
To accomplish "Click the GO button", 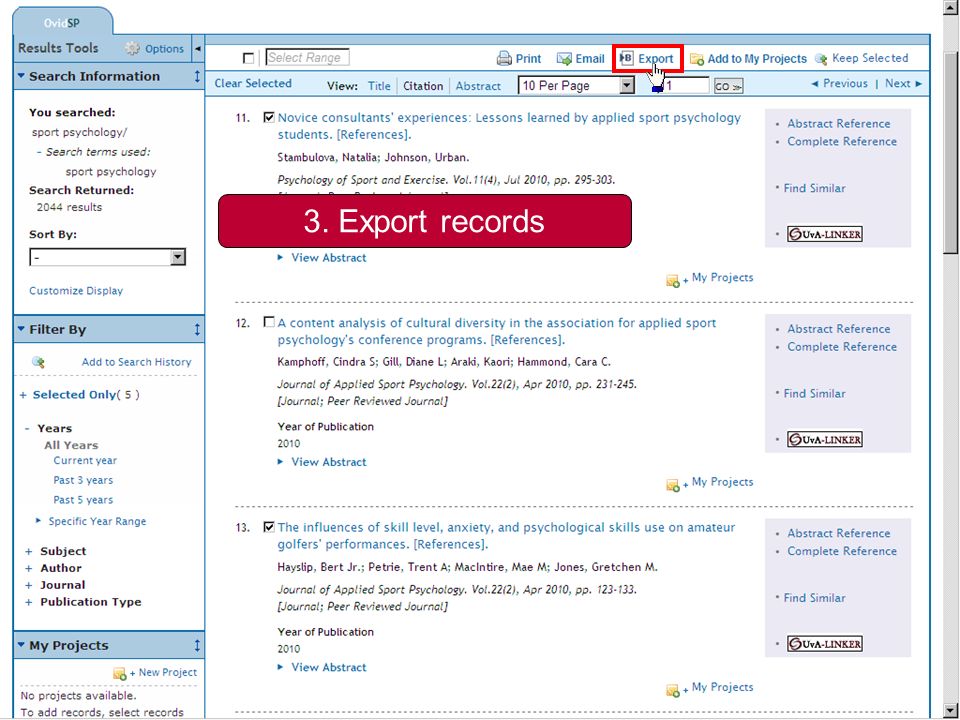I will pos(728,86).
